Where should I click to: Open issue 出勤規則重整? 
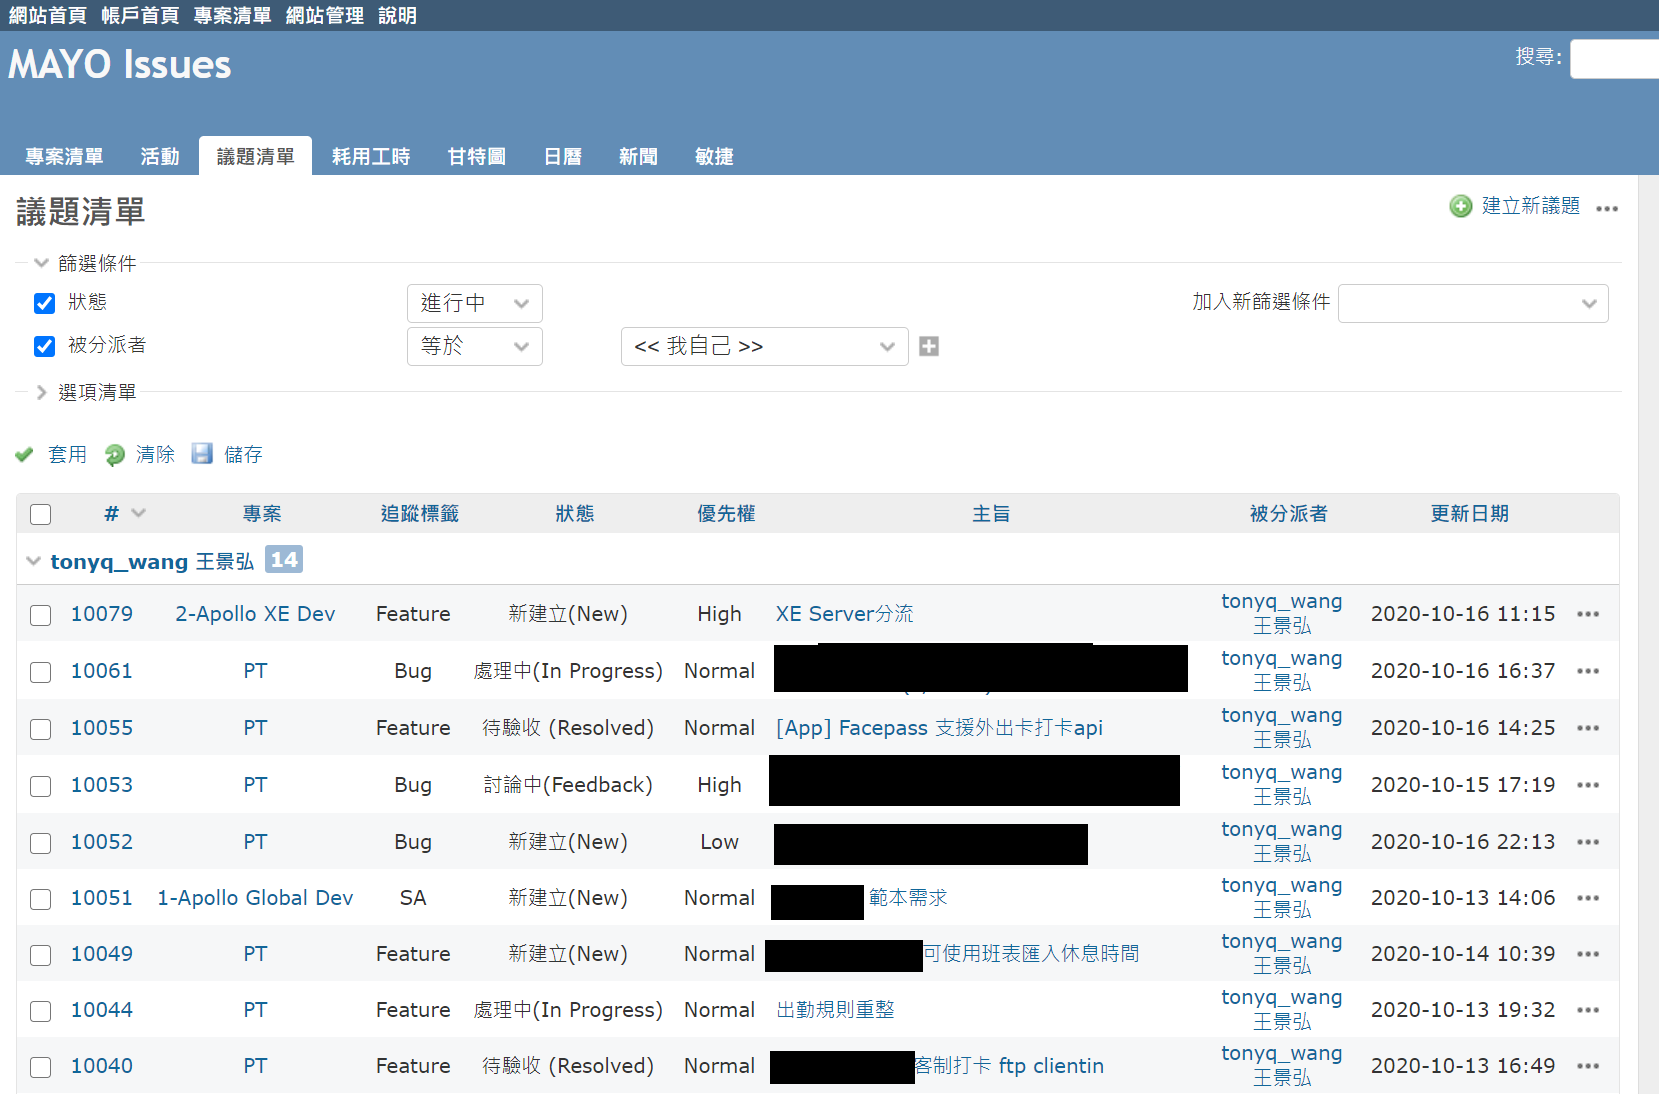tap(836, 1010)
